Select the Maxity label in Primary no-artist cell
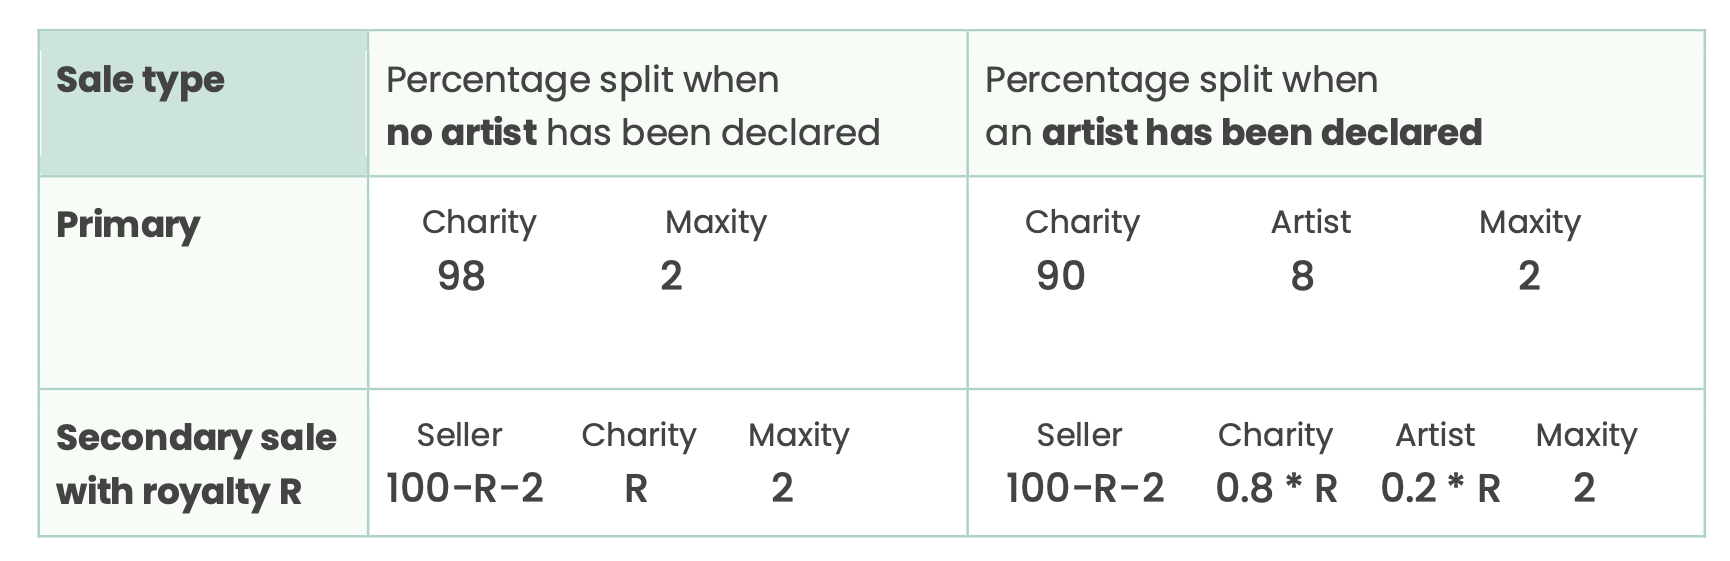 click(x=716, y=222)
